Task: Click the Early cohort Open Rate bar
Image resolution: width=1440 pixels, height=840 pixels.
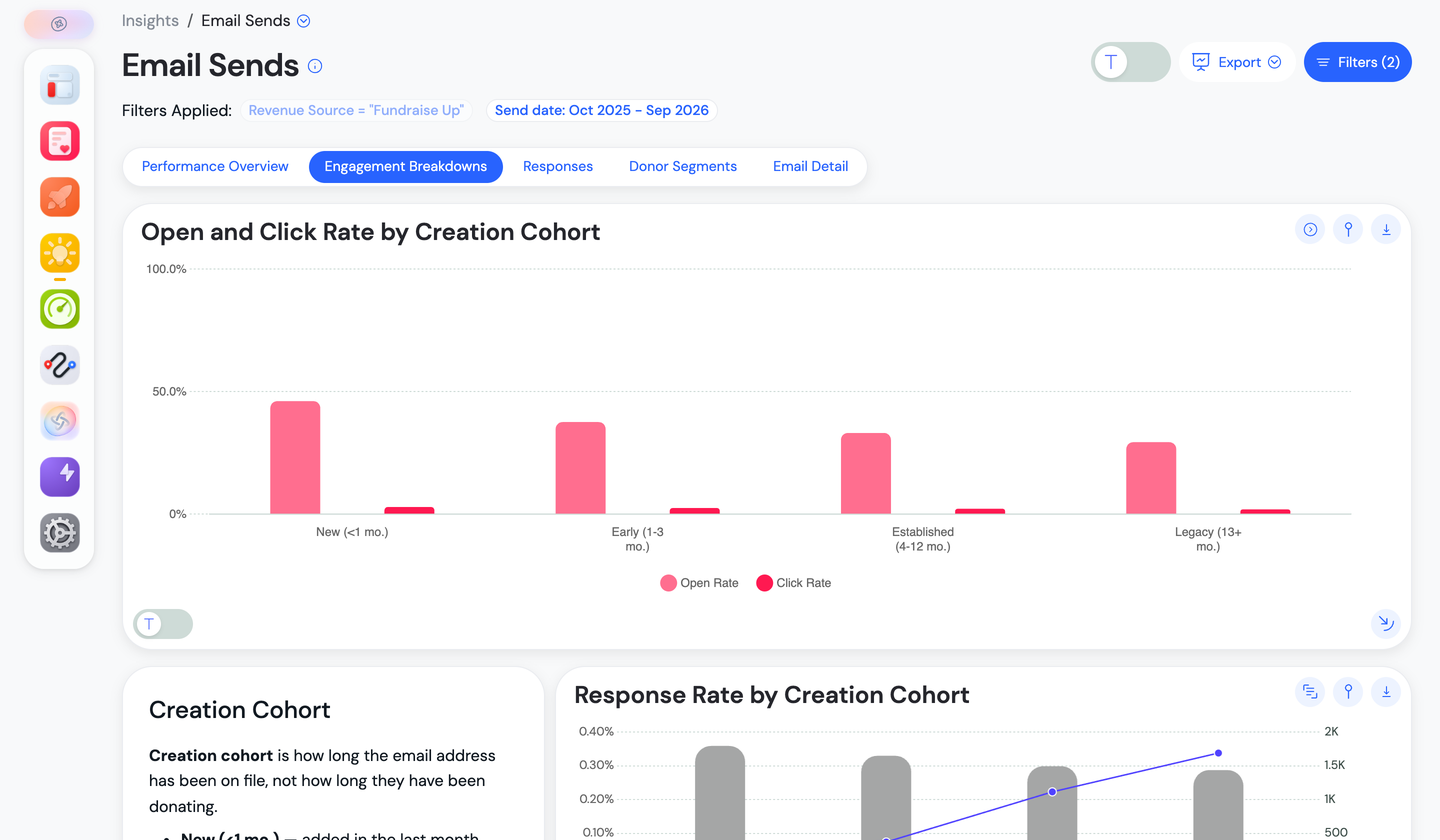Action: pos(580,468)
